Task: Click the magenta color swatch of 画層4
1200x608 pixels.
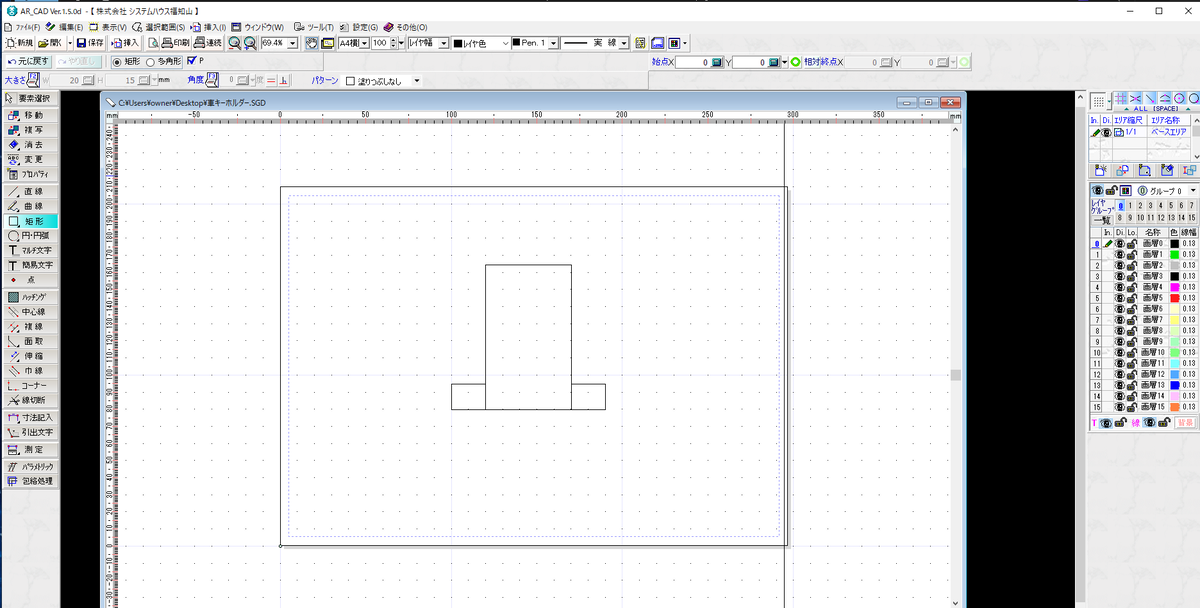Action: (x=1176, y=287)
